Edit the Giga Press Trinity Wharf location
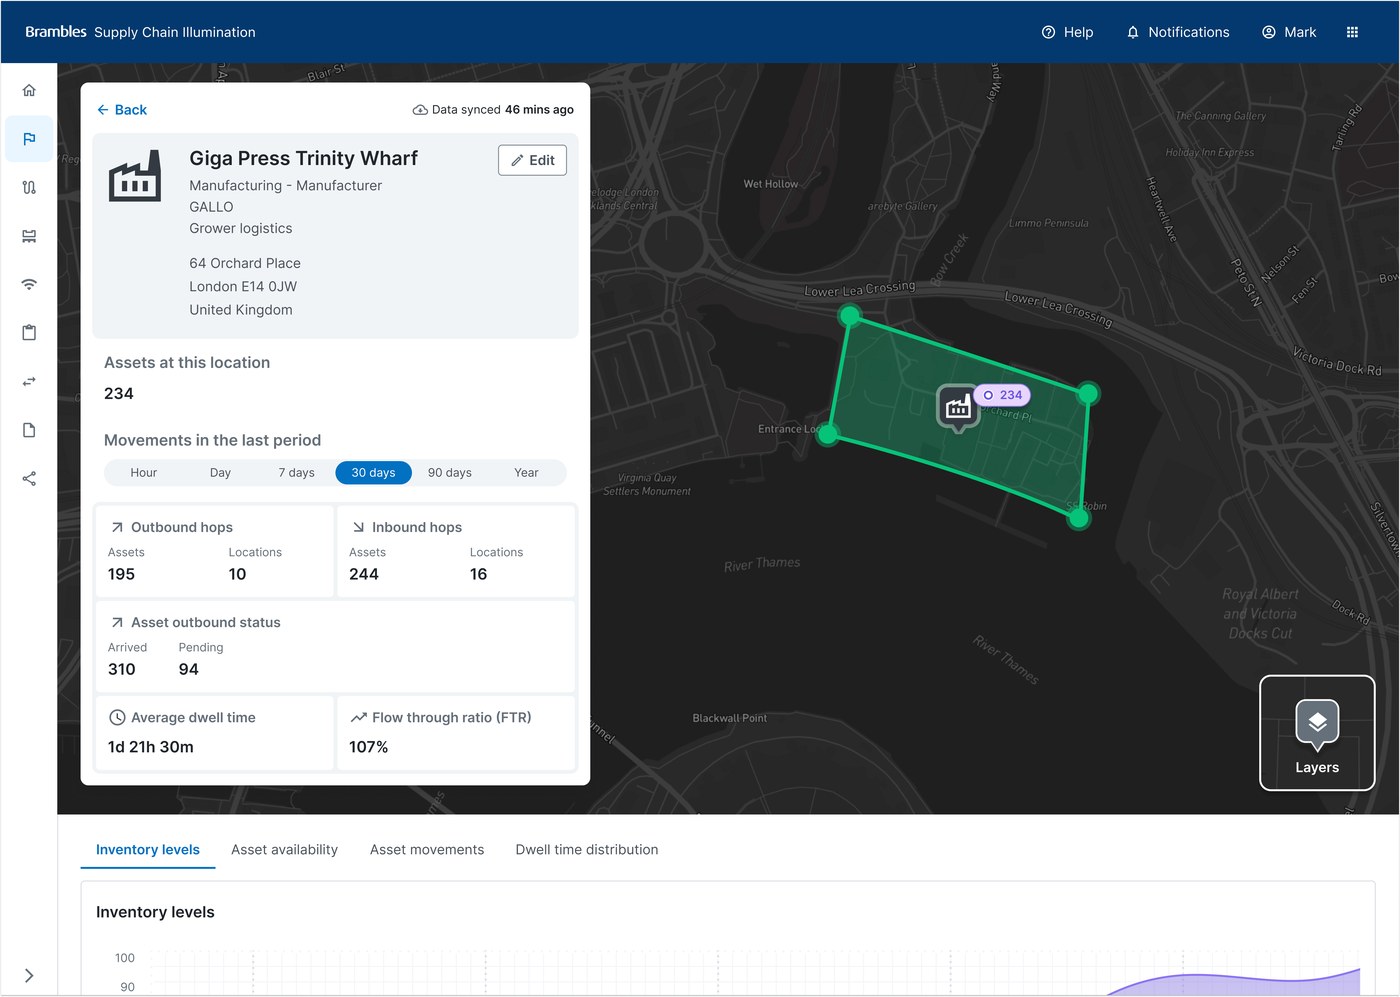The height and width of the screenshot is (997, 1400). (x=532, y=160)
